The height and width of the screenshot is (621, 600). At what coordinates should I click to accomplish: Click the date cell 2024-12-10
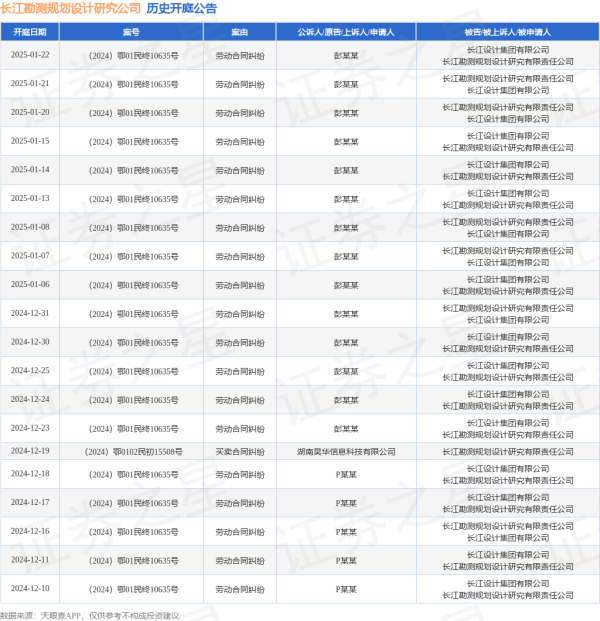[30, 589]
